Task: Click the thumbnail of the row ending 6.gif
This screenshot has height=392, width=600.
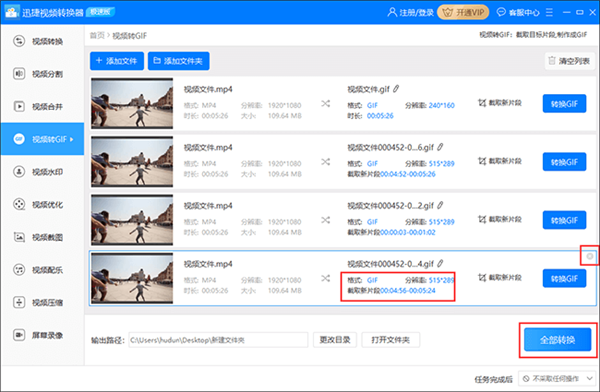Action: [132, 162]
